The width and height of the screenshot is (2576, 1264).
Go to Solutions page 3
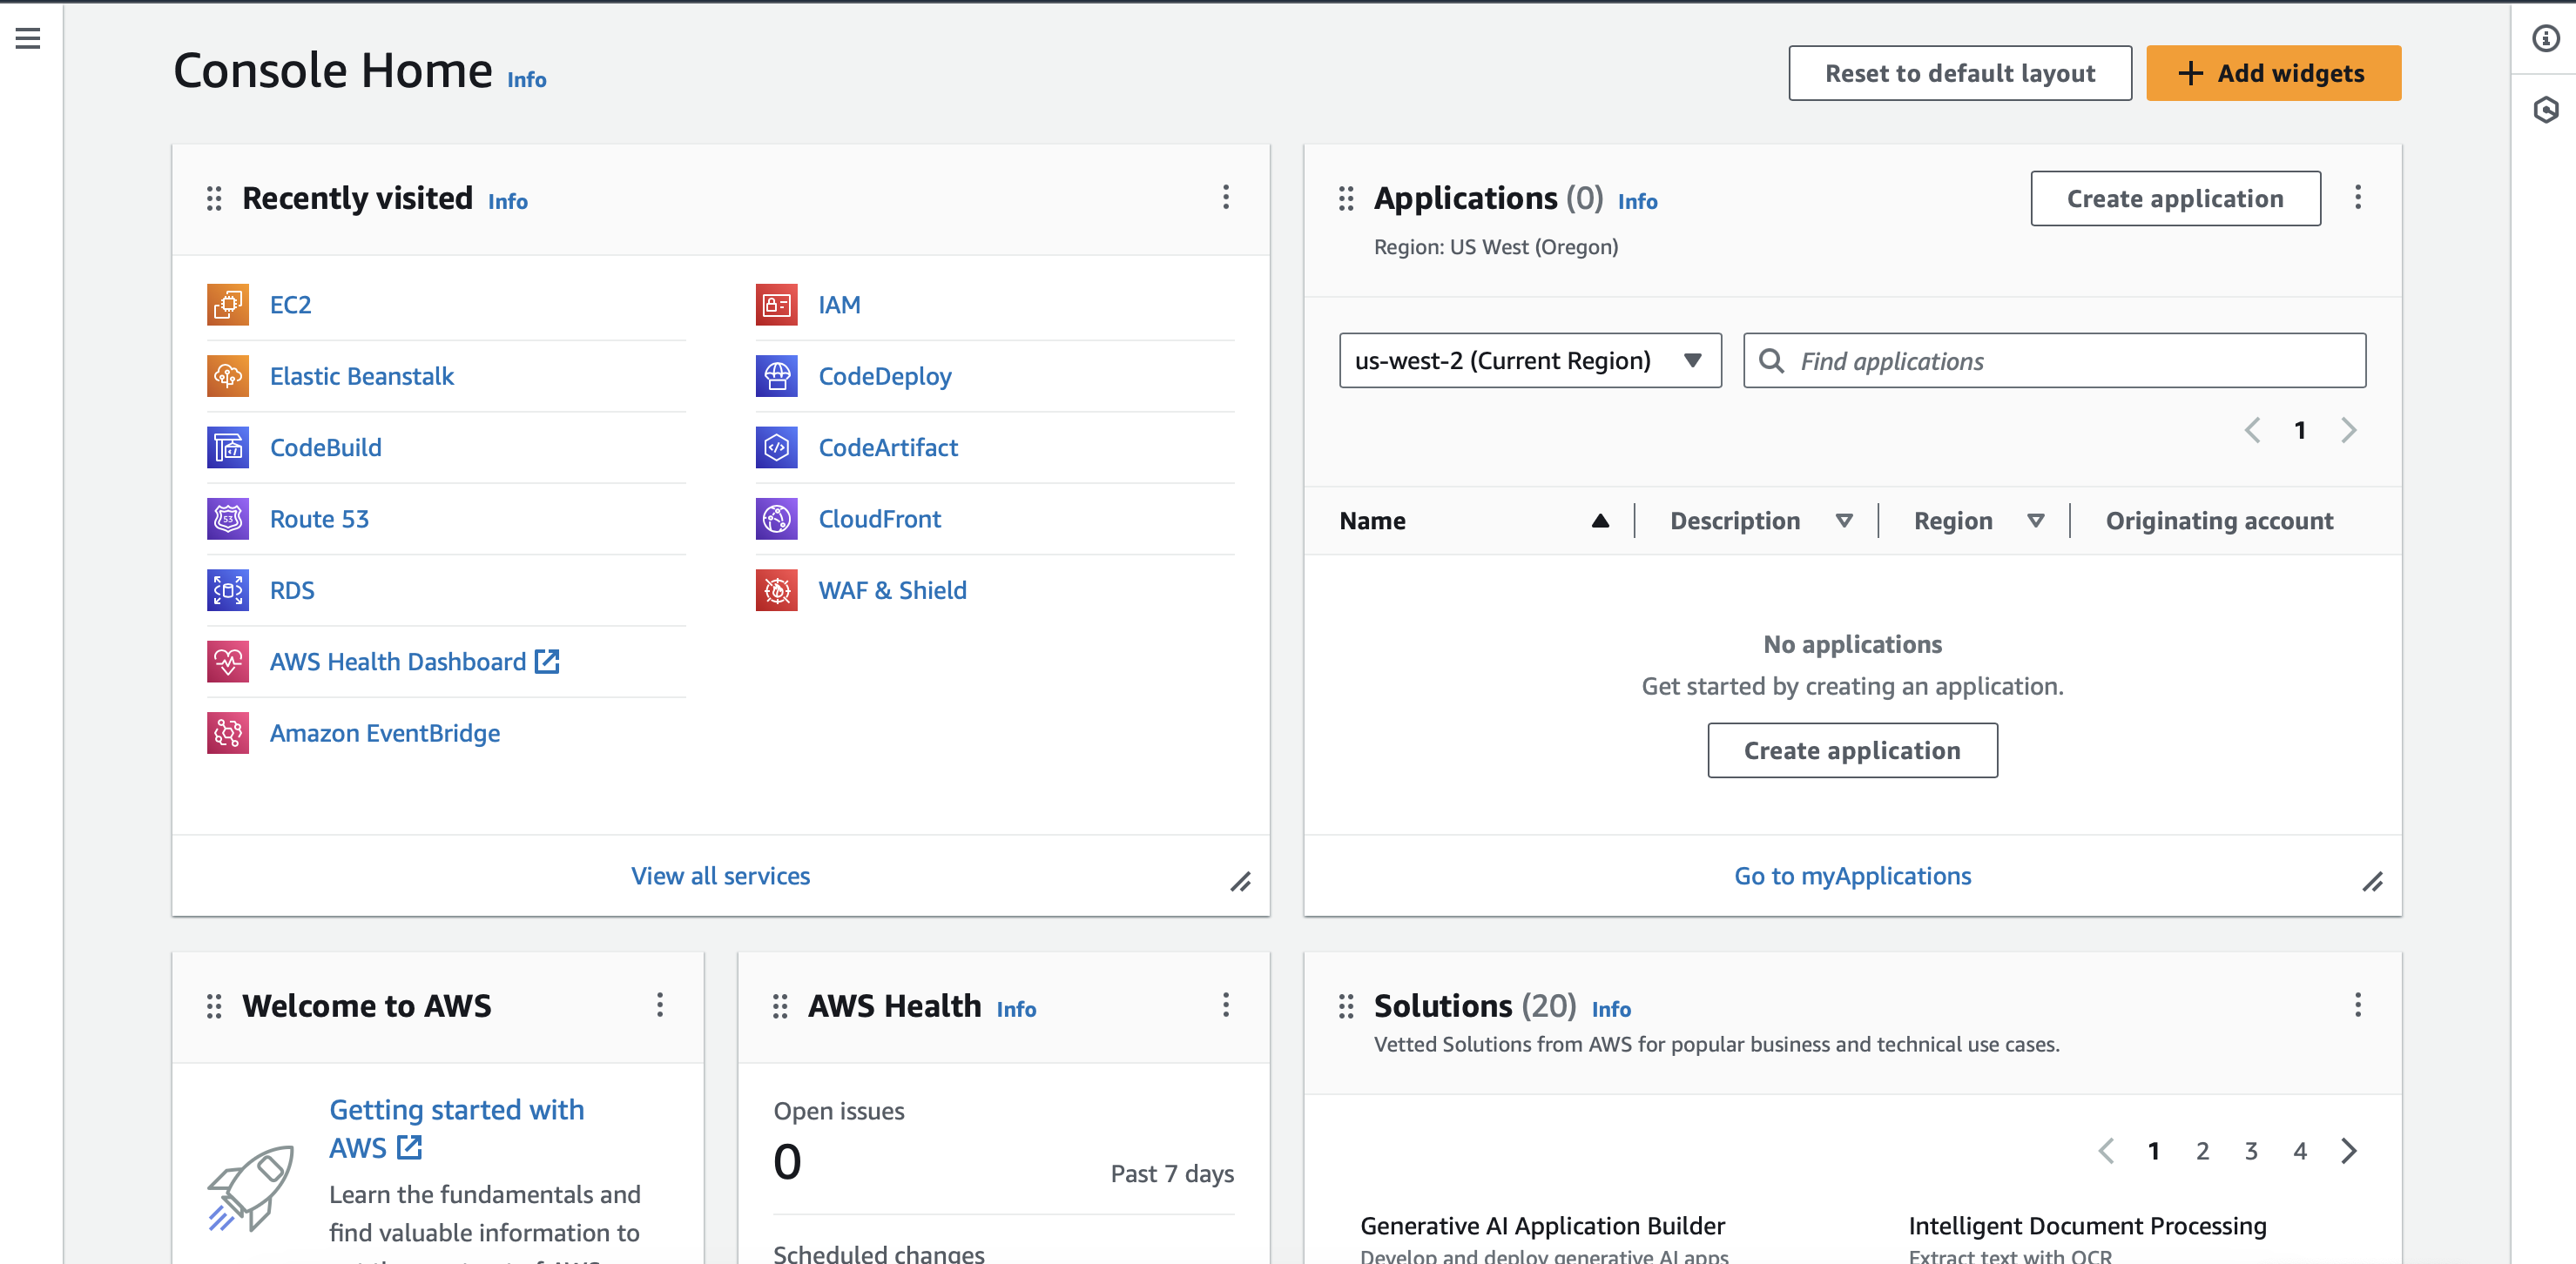(x=2250, y=1150)
